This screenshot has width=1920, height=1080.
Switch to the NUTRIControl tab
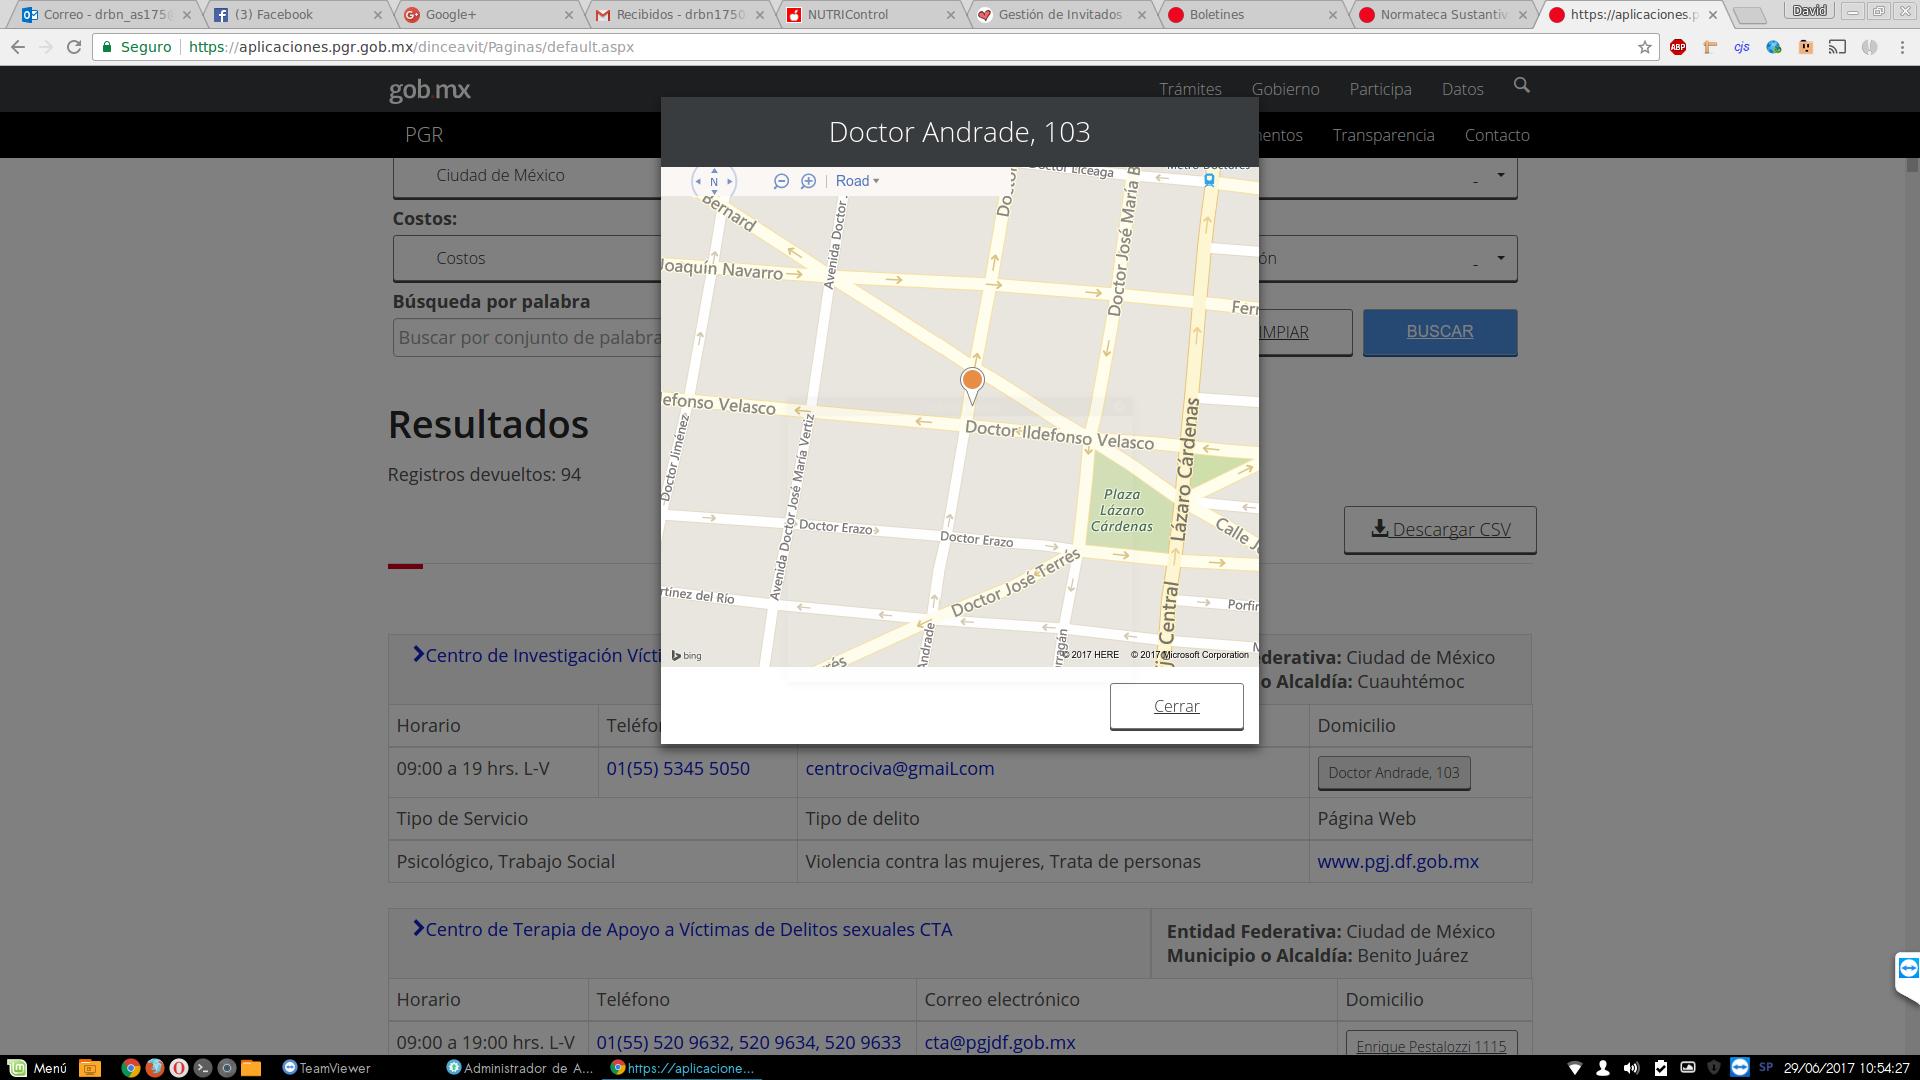(x=869, y=15)
